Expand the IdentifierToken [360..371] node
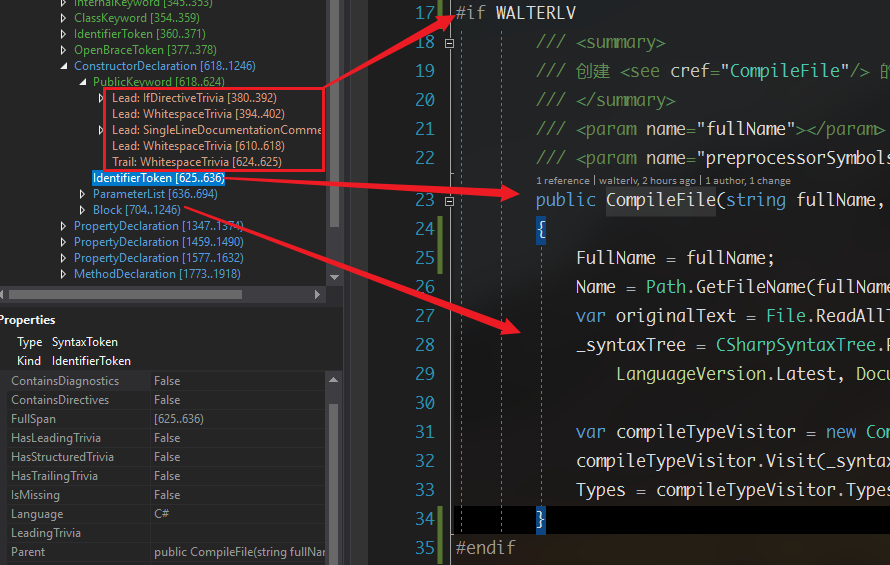 (63, 34)
